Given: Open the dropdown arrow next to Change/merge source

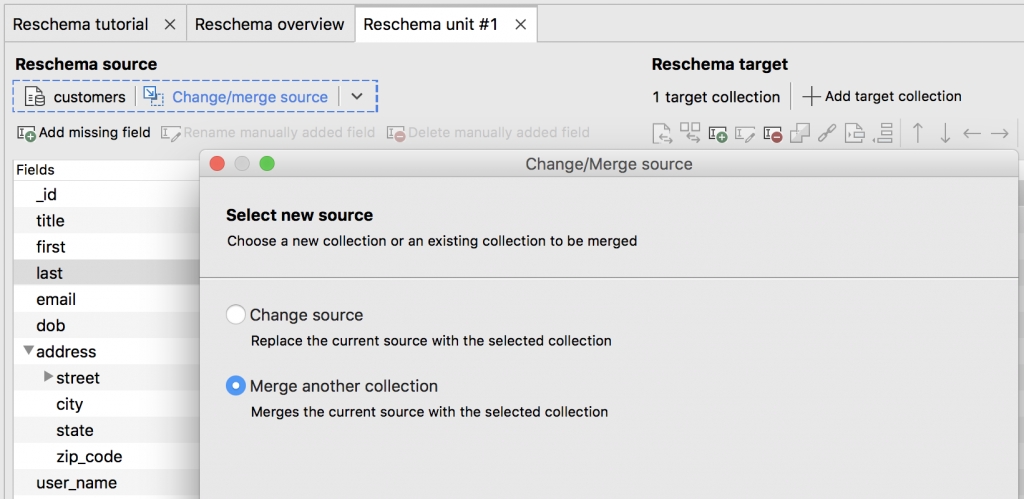Looking at the screenshot, I should (357, 97).
